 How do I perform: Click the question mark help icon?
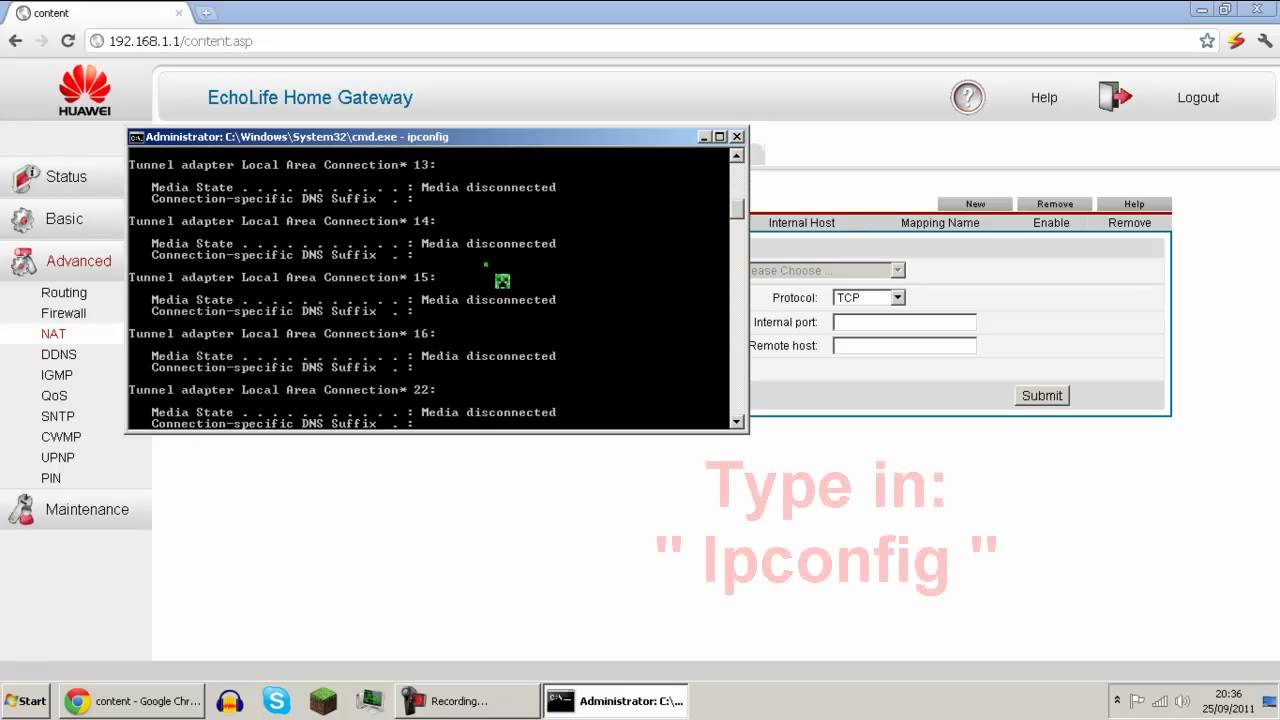pos(967,97)
